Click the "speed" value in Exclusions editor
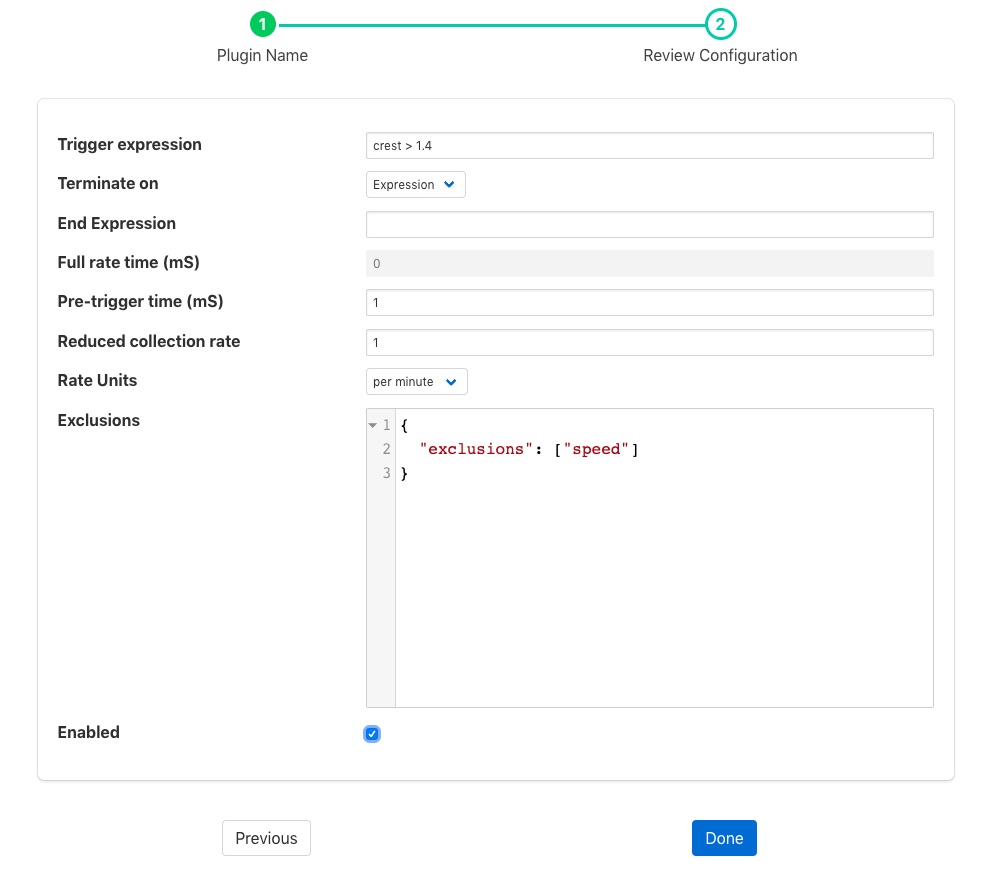 tap(596, 450)
